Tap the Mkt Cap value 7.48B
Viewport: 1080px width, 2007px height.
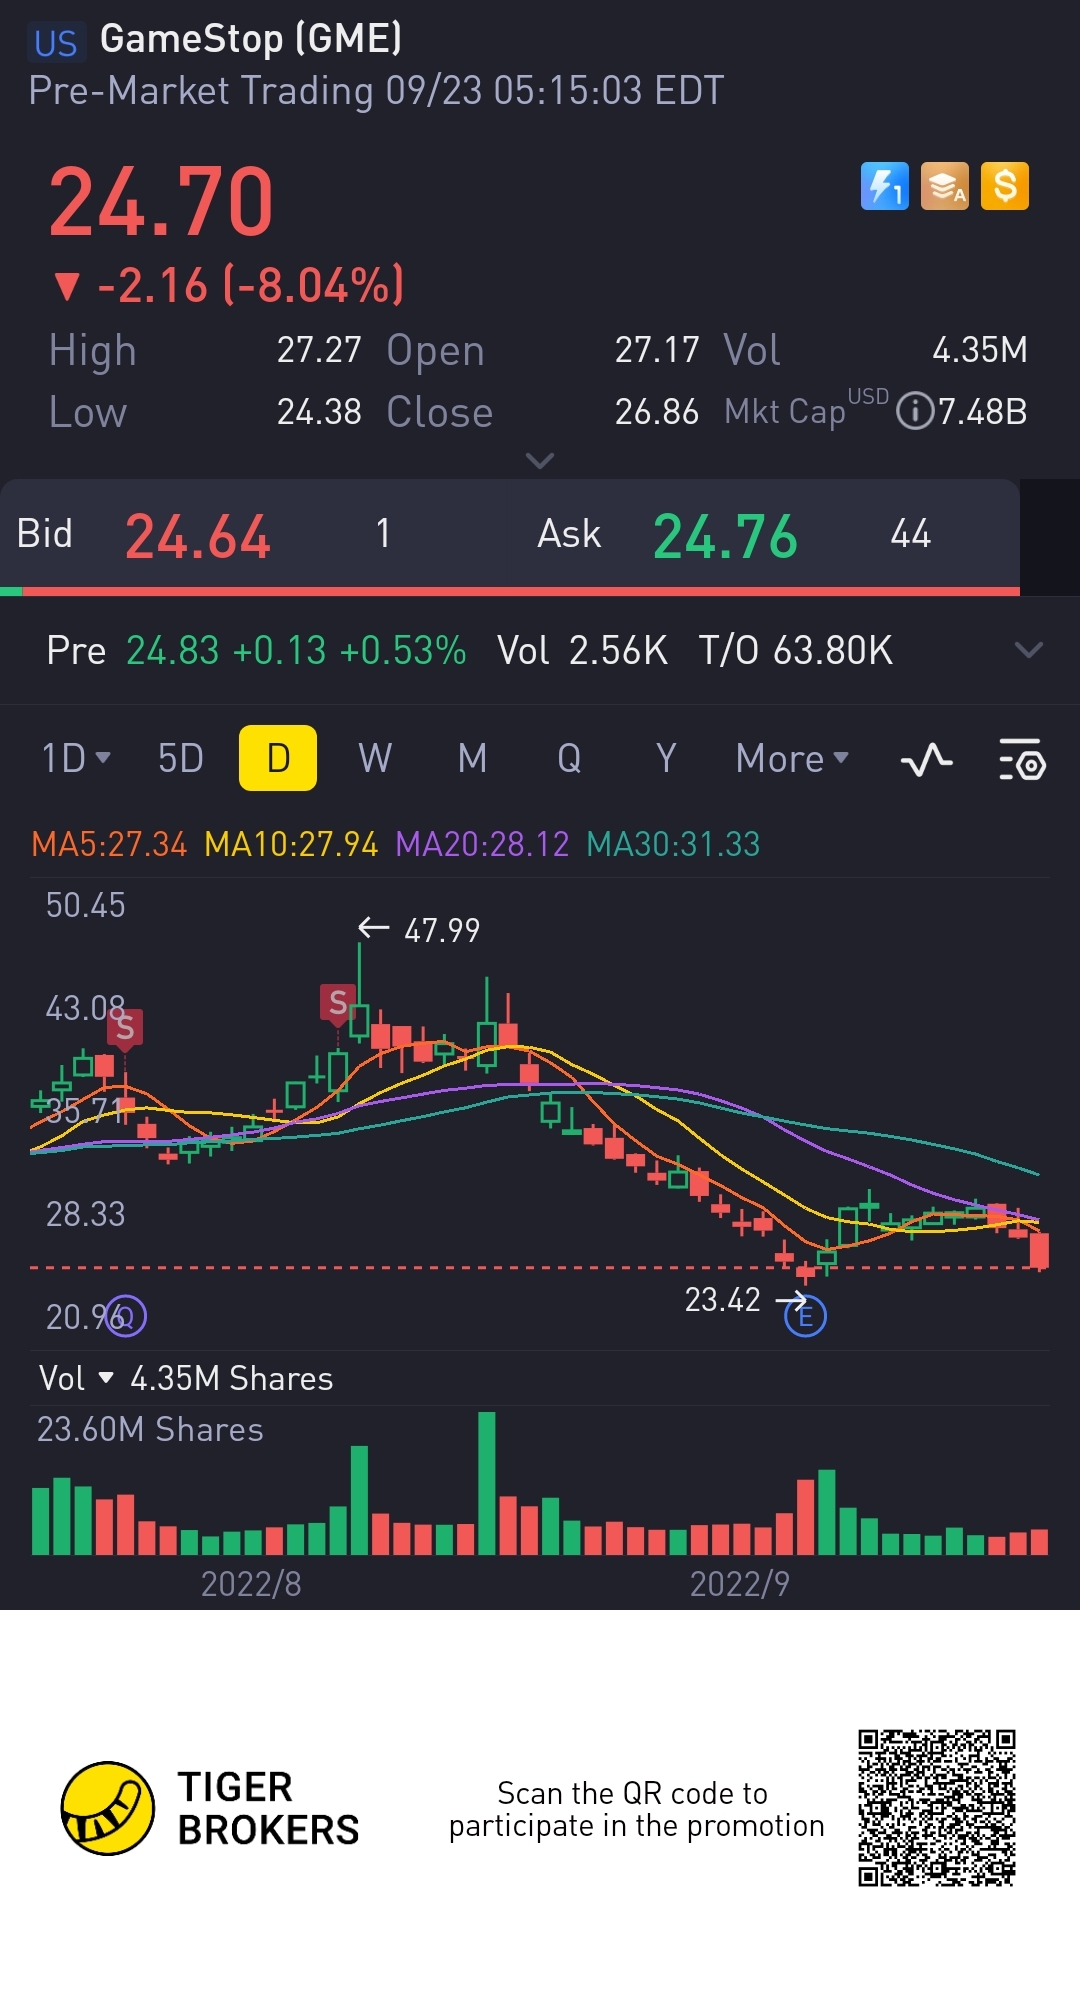pyautogui.click(x=982, y=411)
